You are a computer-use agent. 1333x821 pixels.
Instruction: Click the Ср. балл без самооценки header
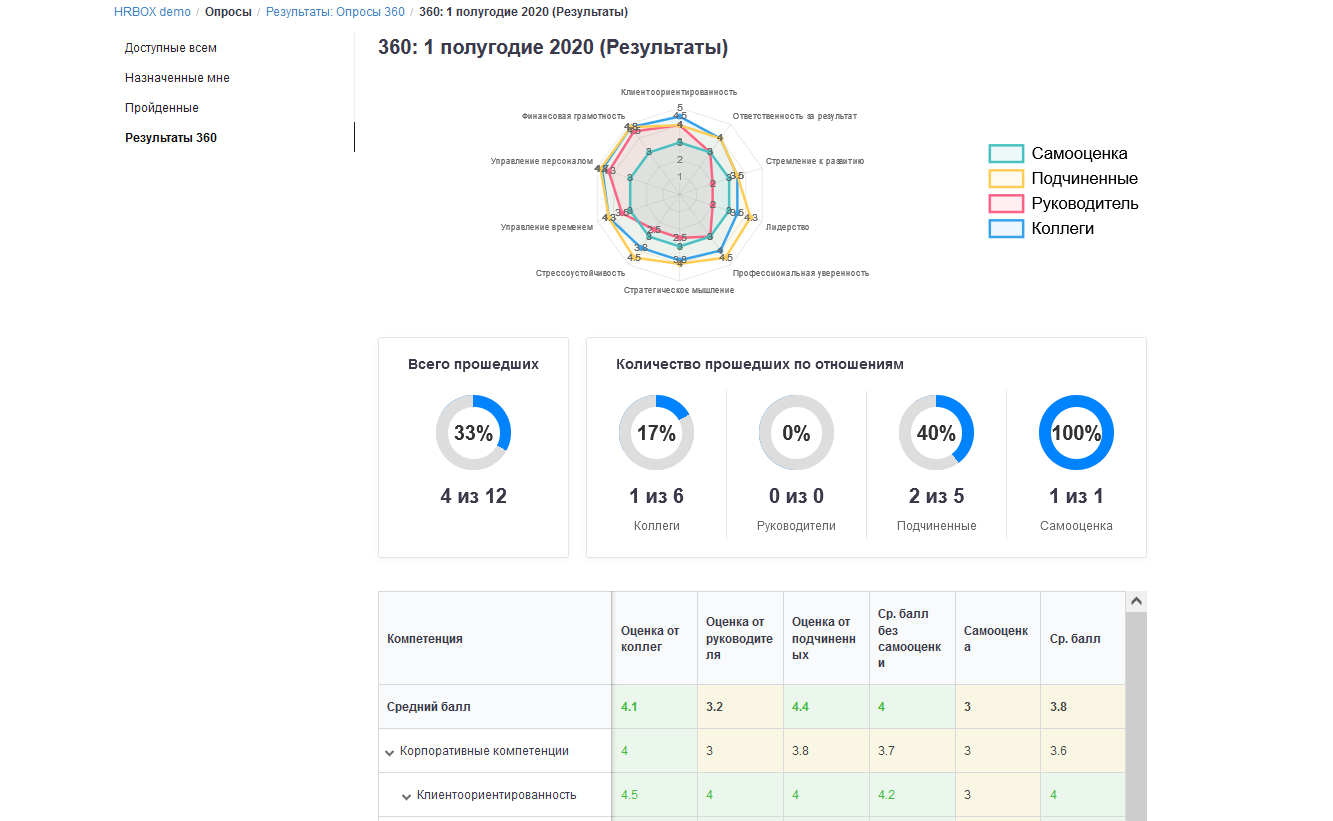tap(912, 638)
